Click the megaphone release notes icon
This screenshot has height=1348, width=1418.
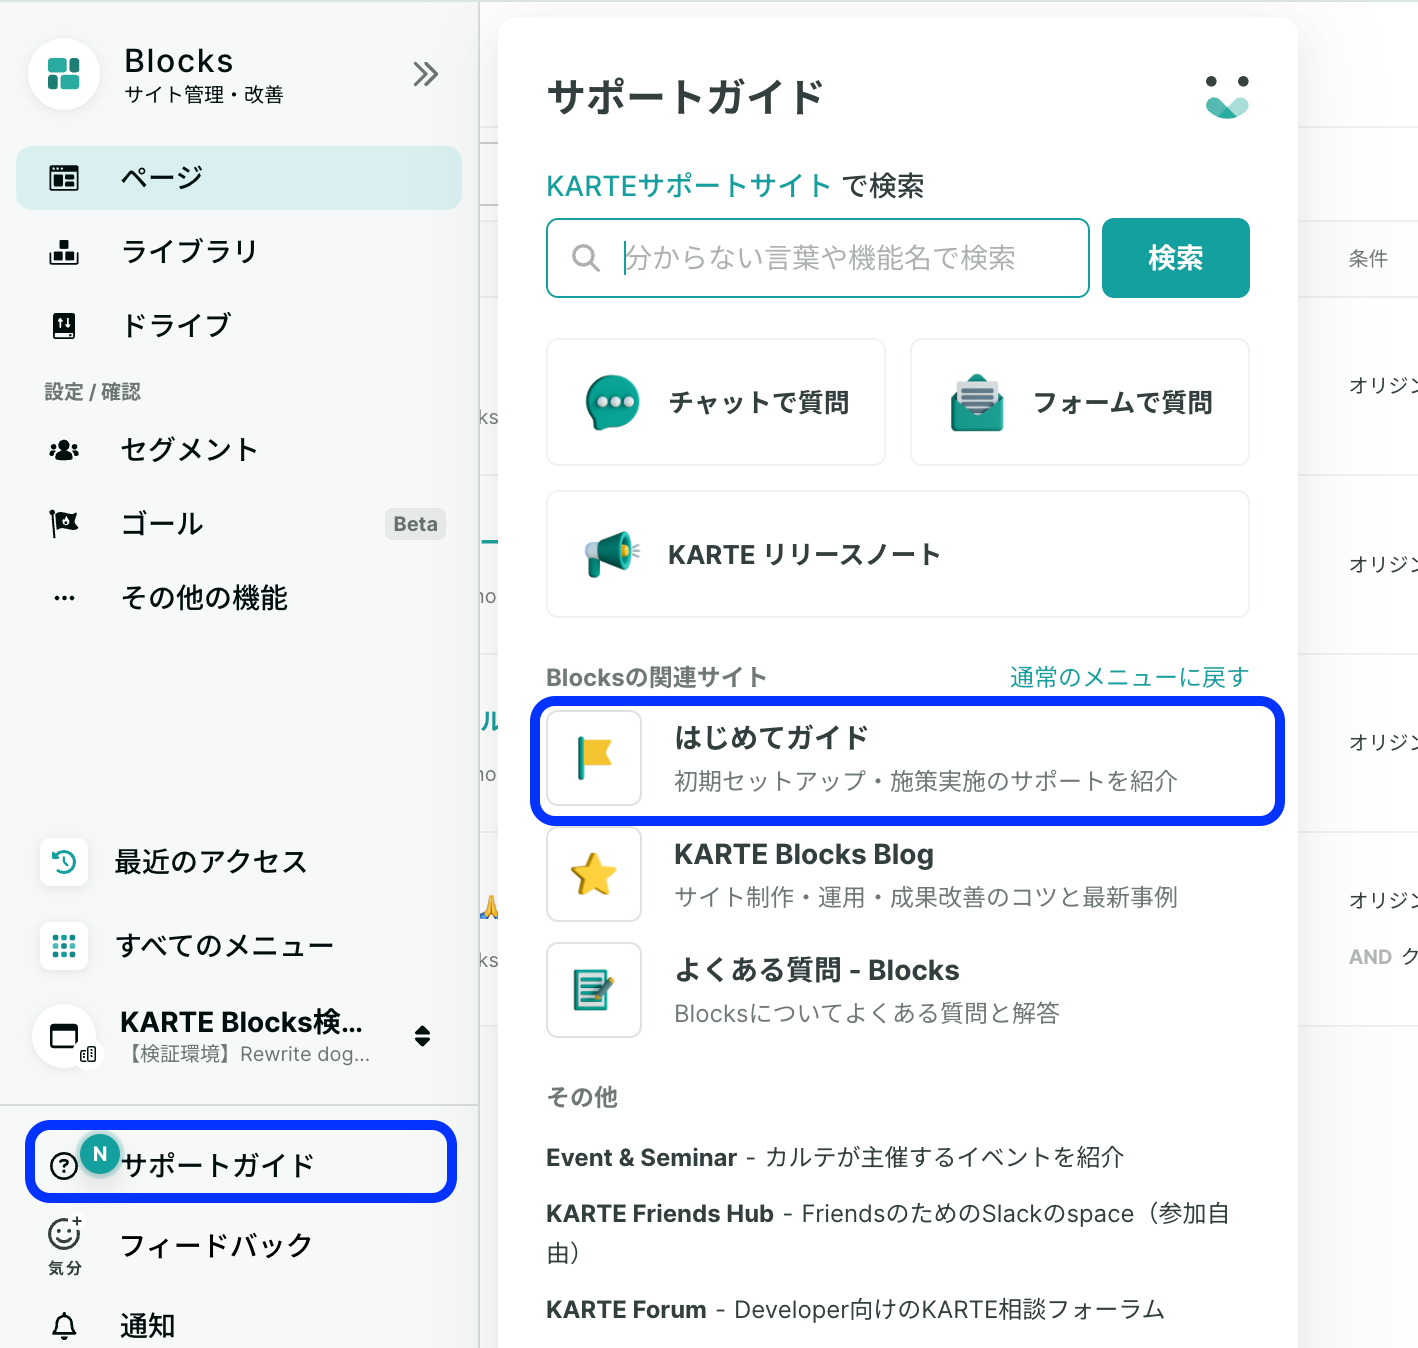[612, 554]
